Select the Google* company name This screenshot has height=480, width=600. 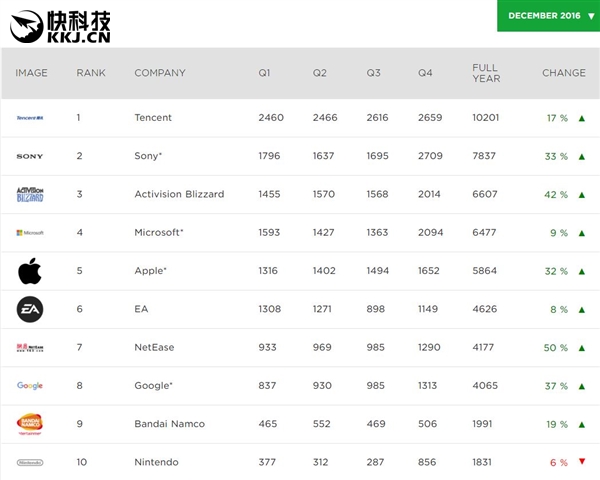point(153,385)
